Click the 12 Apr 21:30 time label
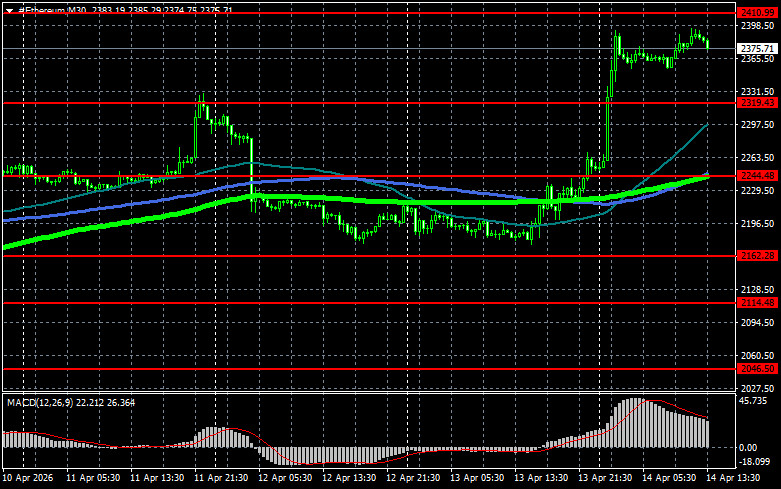 (413, 478)
